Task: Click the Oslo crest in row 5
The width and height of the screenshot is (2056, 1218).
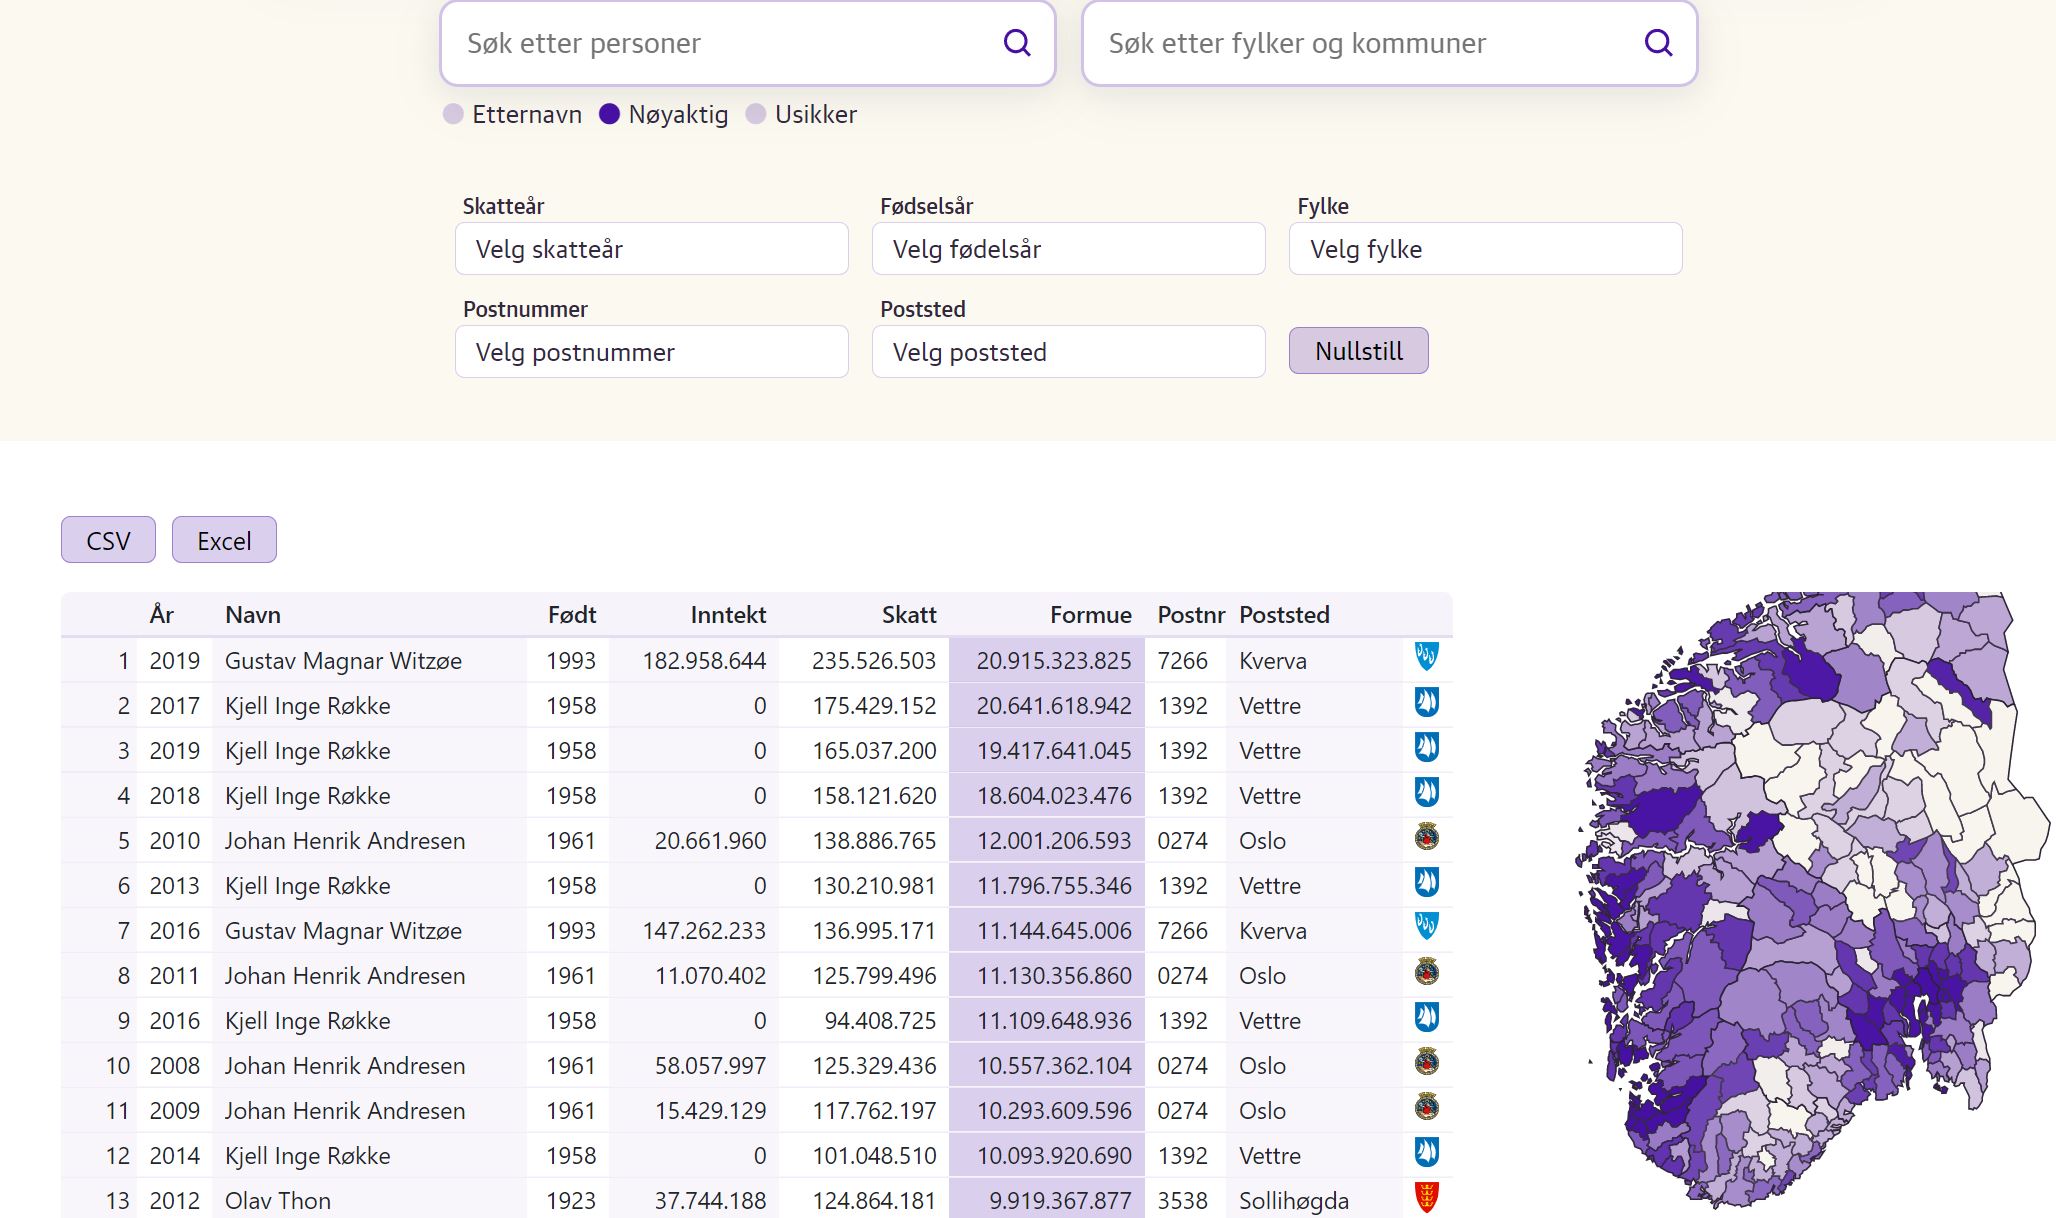Action: 1426,837
